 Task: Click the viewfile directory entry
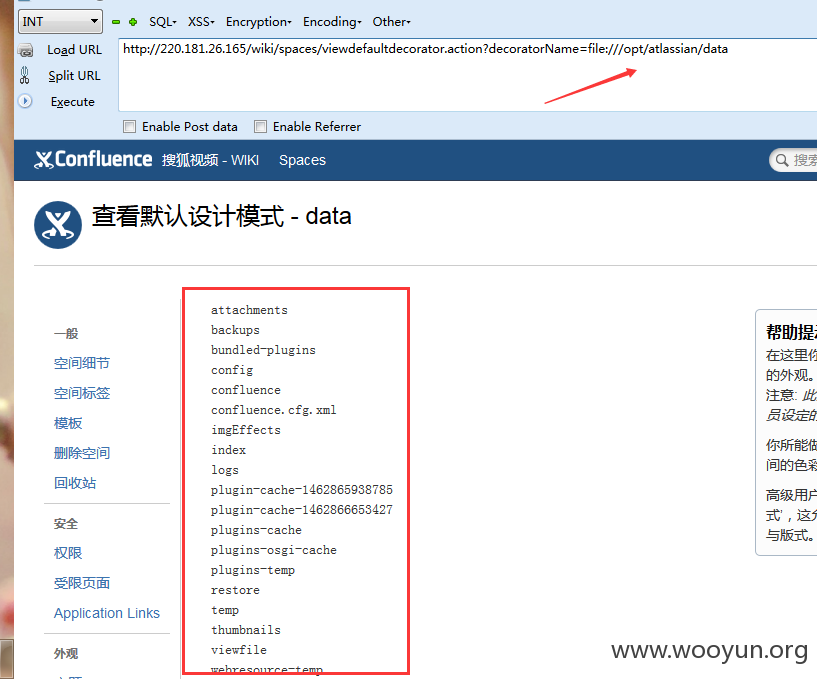coord(239,650)
